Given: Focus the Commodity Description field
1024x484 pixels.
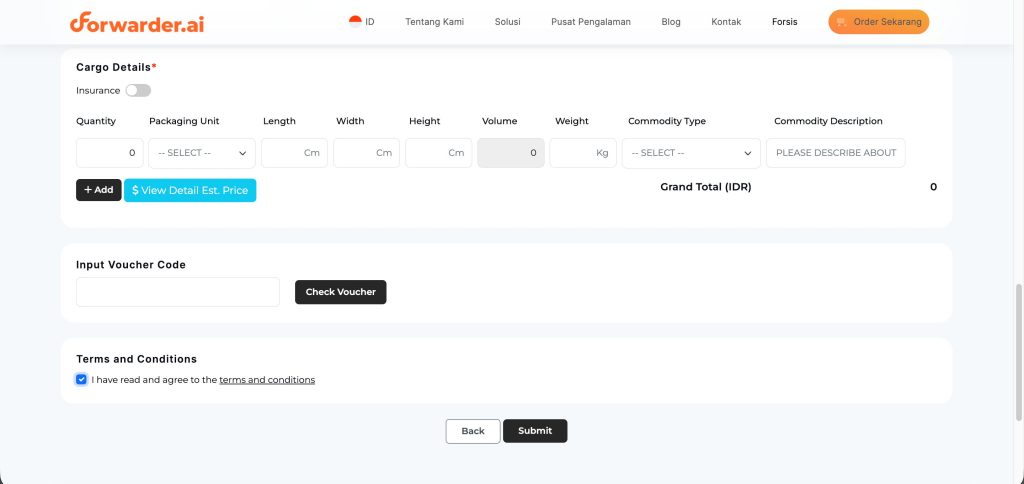Looking at the screenshot, I should (x=836, y=153).
